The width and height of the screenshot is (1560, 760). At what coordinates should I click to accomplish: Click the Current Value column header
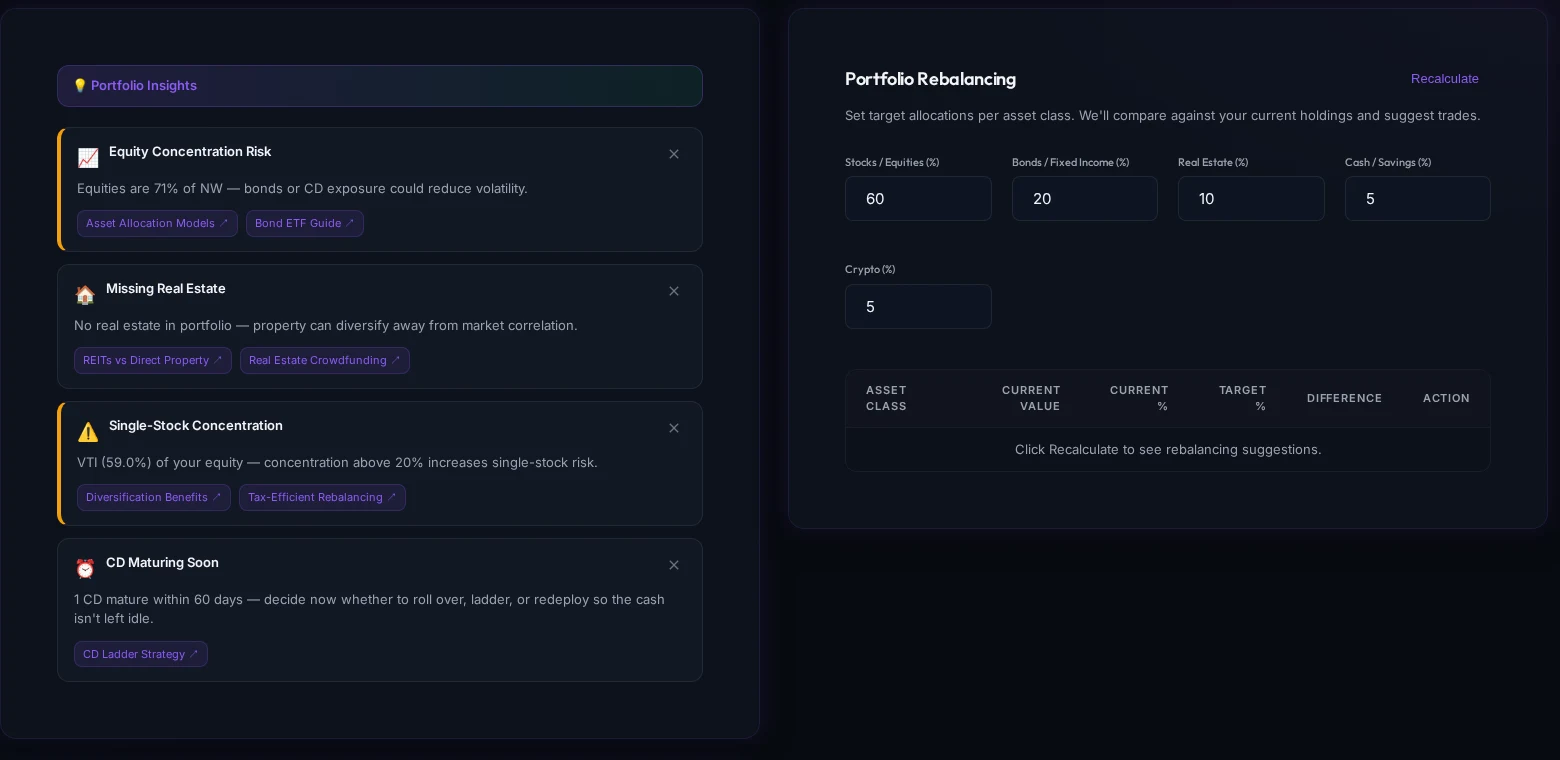tap(1031, 398)
